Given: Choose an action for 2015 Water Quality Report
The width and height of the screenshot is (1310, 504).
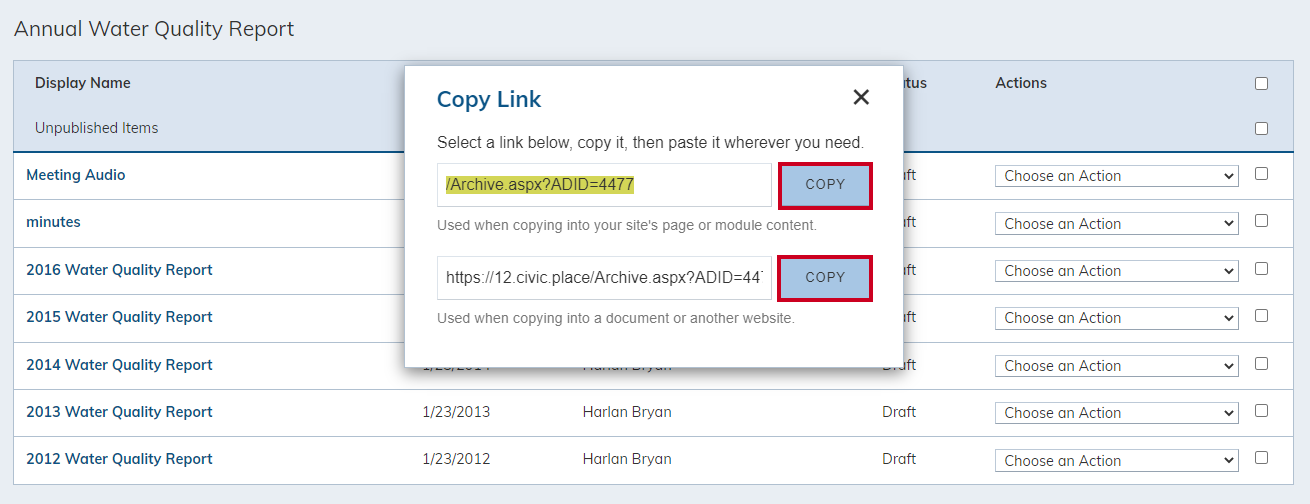Looking at the screenshot, I should (x=1117, y=318).
